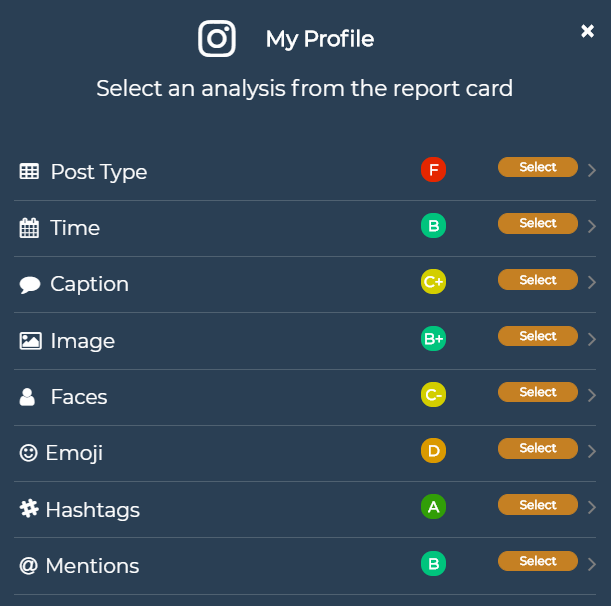The height and width of the screenshot is (606, 611).
Task: Close the My Profile report dialog
Action: (588, 31)
